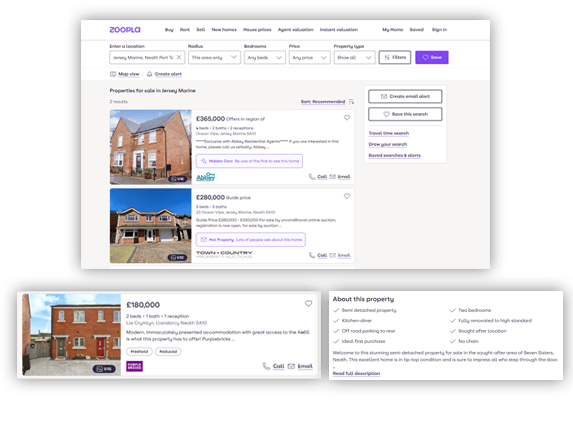Expand the Any price dropdown

(x=310, y=57)
